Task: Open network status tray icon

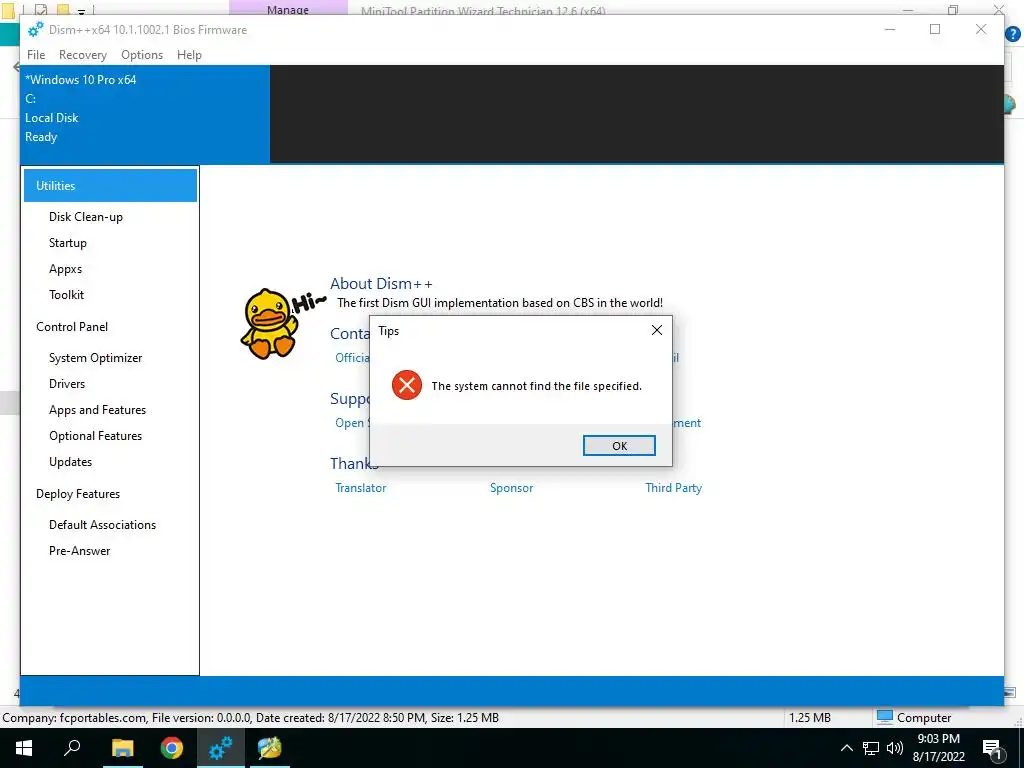Action: [x=871, y=748]
